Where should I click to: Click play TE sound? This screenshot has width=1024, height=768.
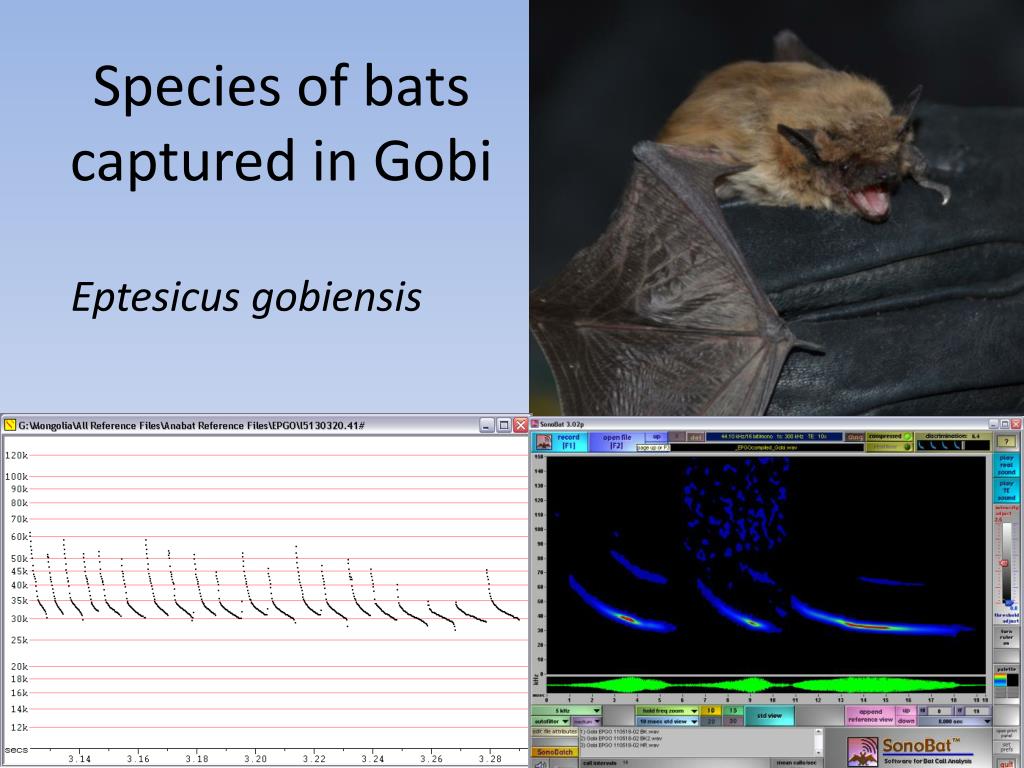tap(1006, 490)
